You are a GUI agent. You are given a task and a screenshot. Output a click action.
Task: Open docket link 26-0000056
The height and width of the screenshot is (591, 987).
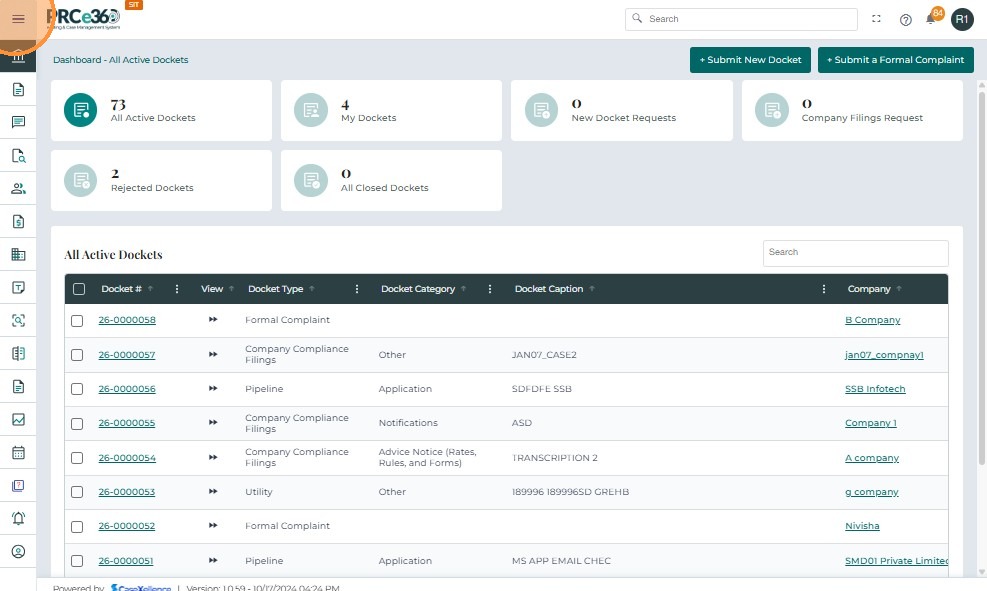pyautogui.click(x=127, y=389)
